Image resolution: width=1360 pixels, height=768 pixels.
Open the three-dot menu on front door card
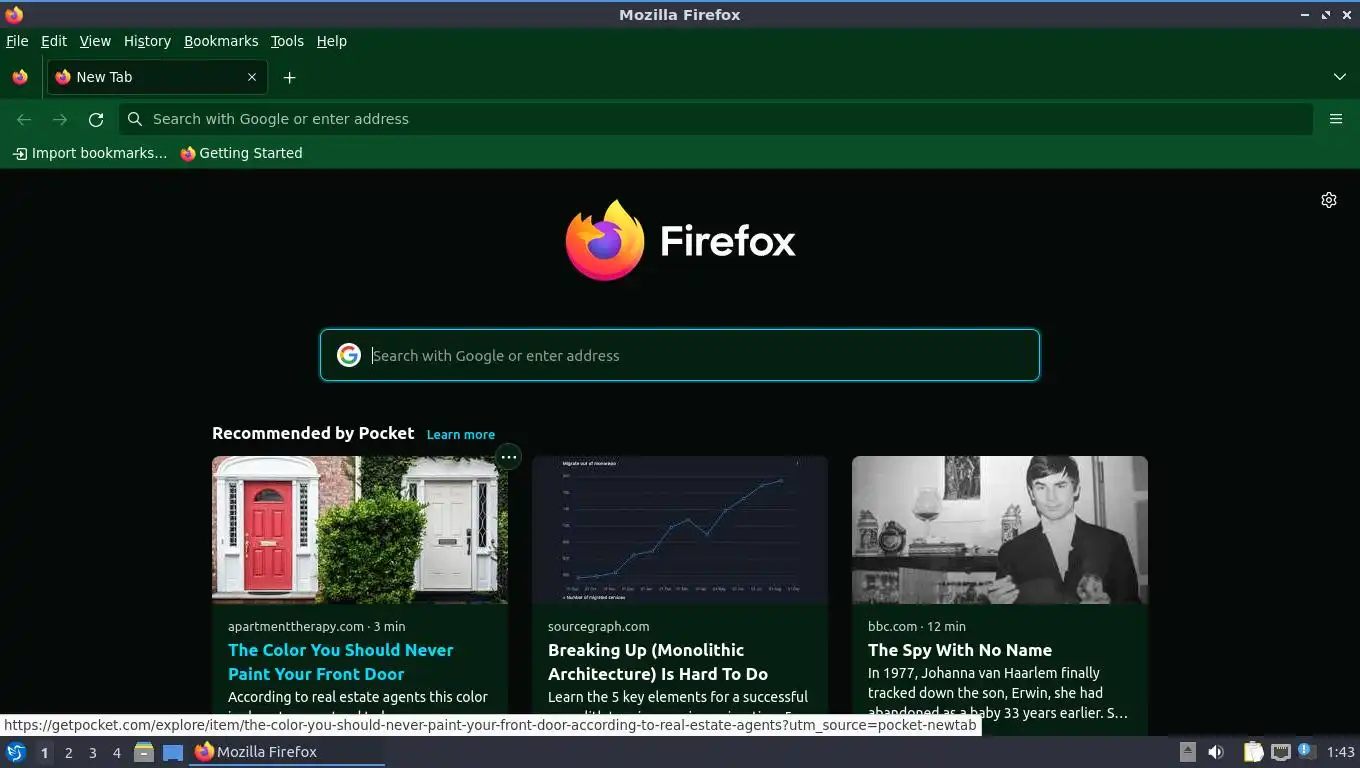(x=509, y=457)
